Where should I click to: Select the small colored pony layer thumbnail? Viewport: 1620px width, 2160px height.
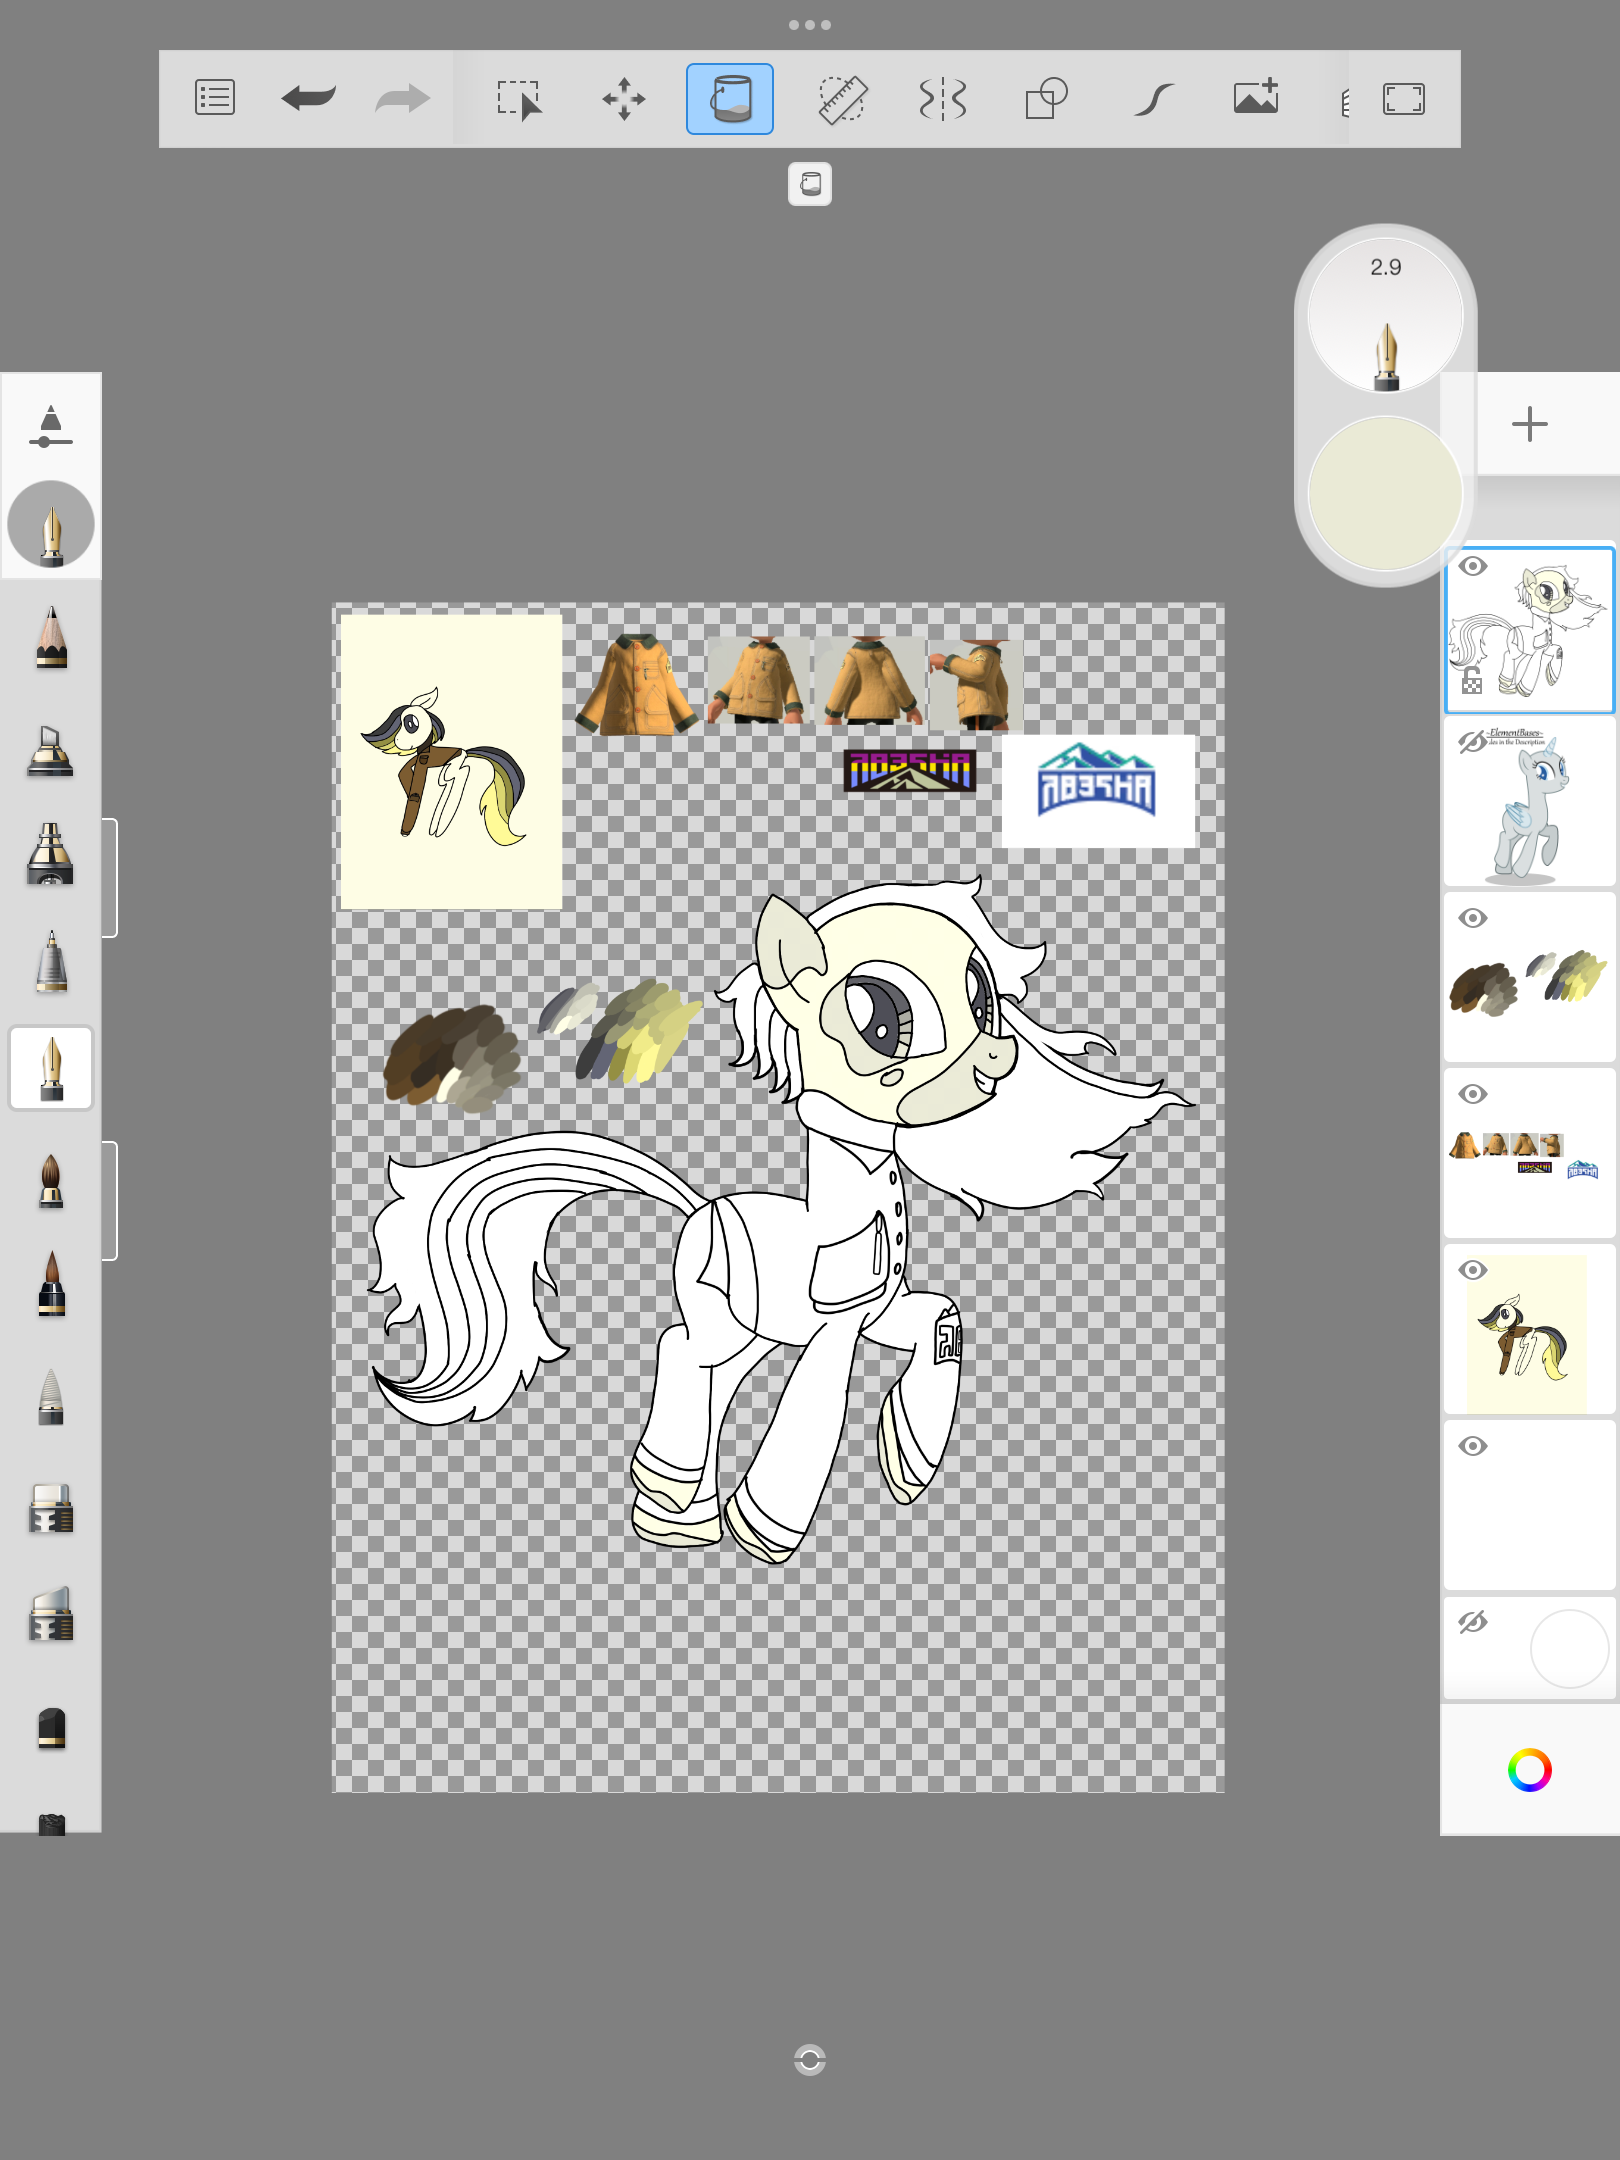coord(1530,1330)
